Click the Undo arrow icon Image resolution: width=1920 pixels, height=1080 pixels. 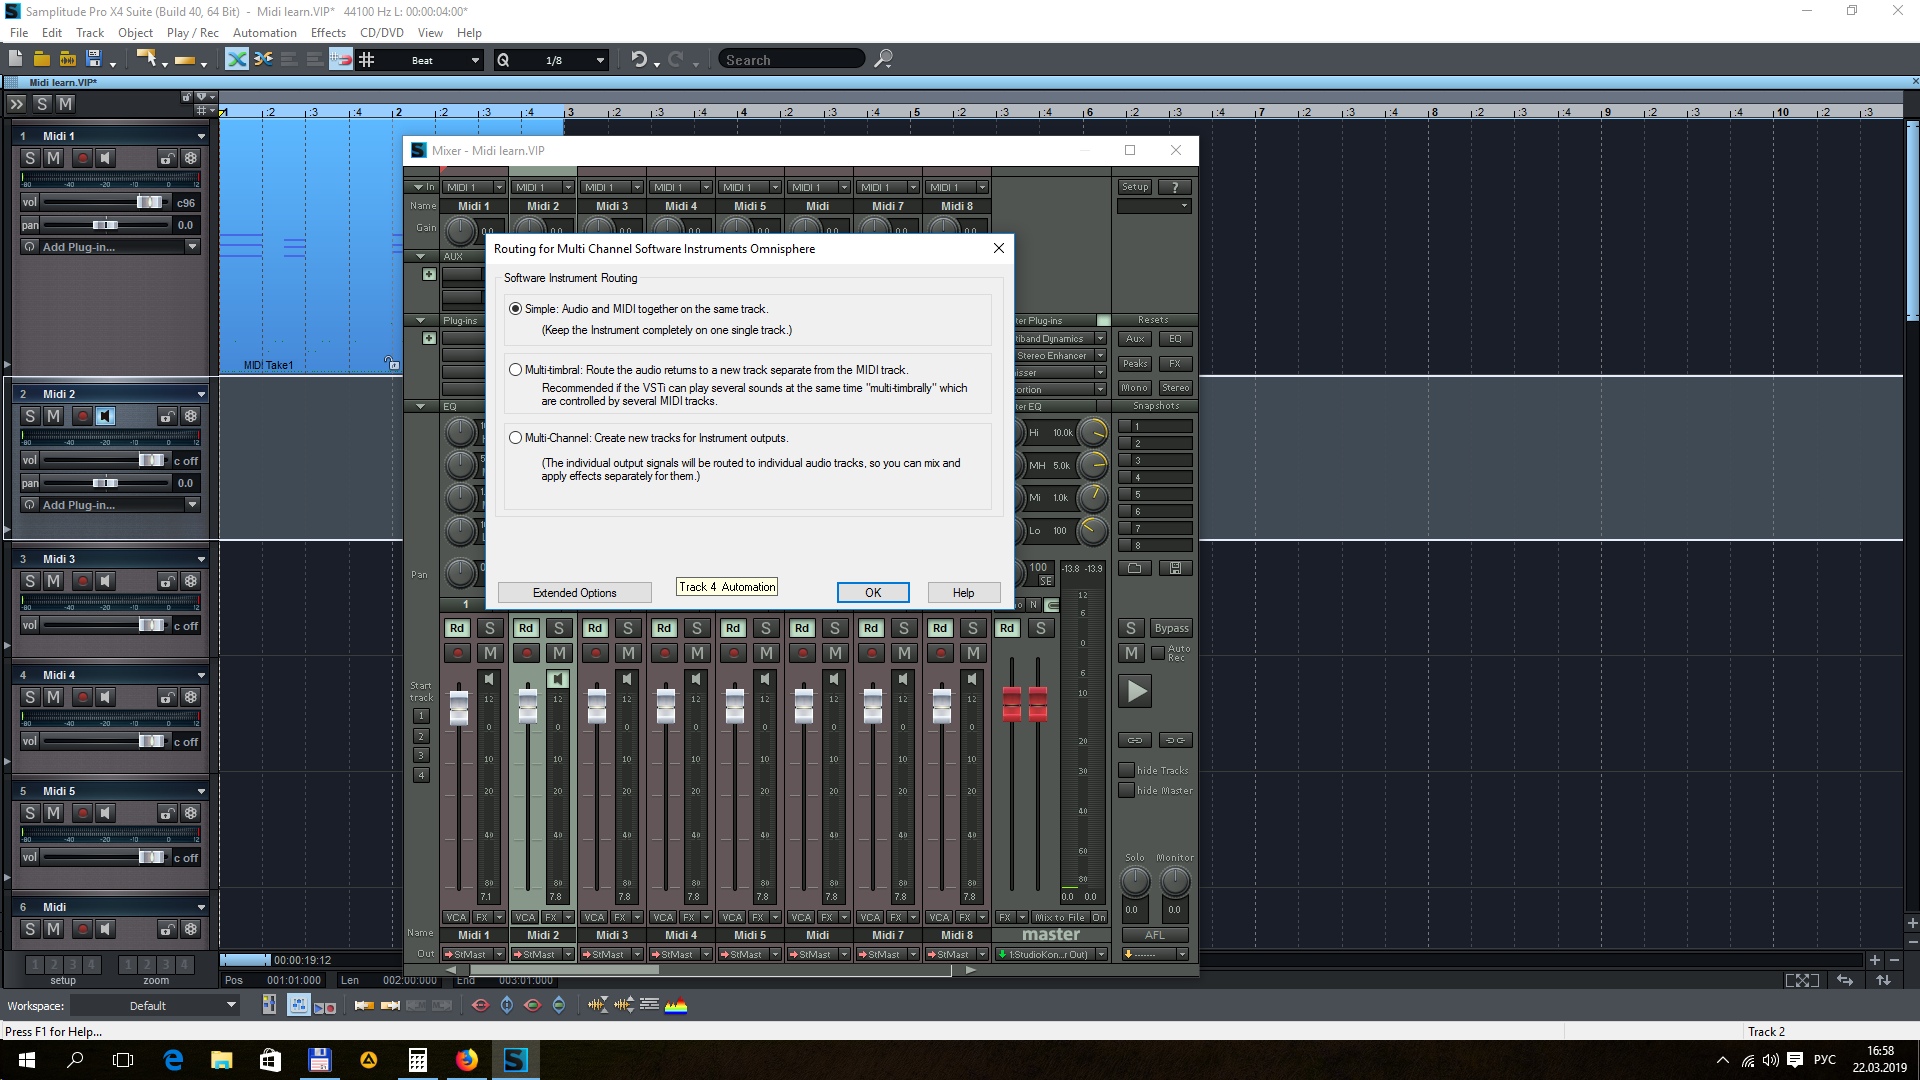[639, 60]
